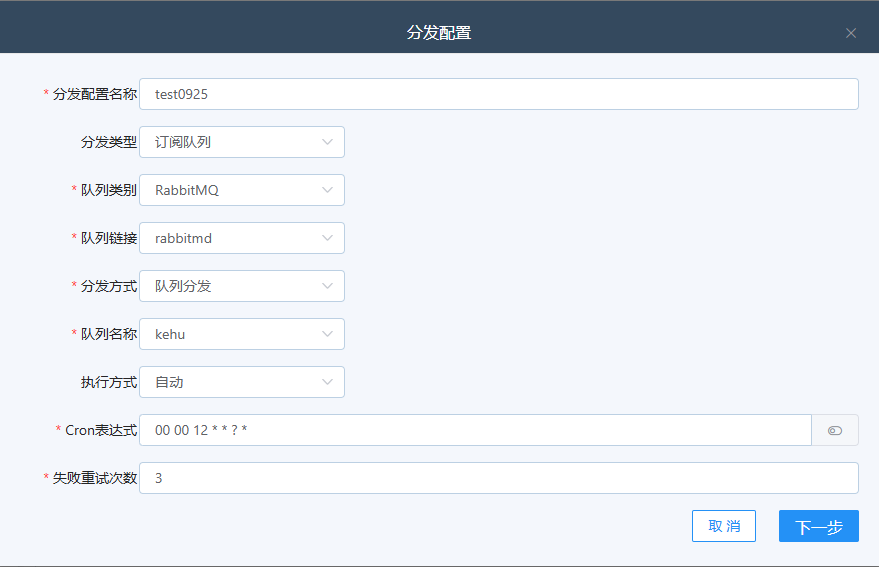879x567 pixels.
Task: Click the 取消 button
Action: [x=724, y=526]
